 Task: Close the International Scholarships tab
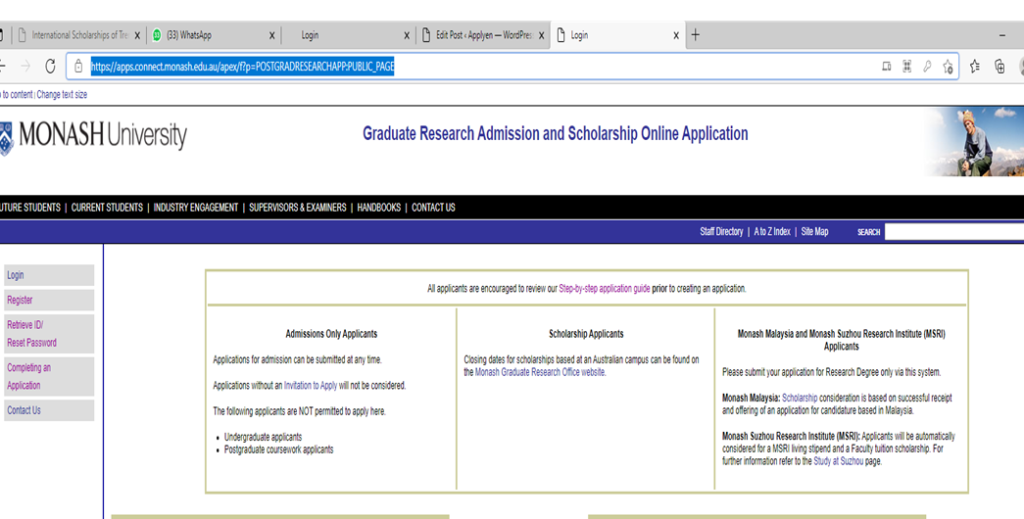pos(137,36)
